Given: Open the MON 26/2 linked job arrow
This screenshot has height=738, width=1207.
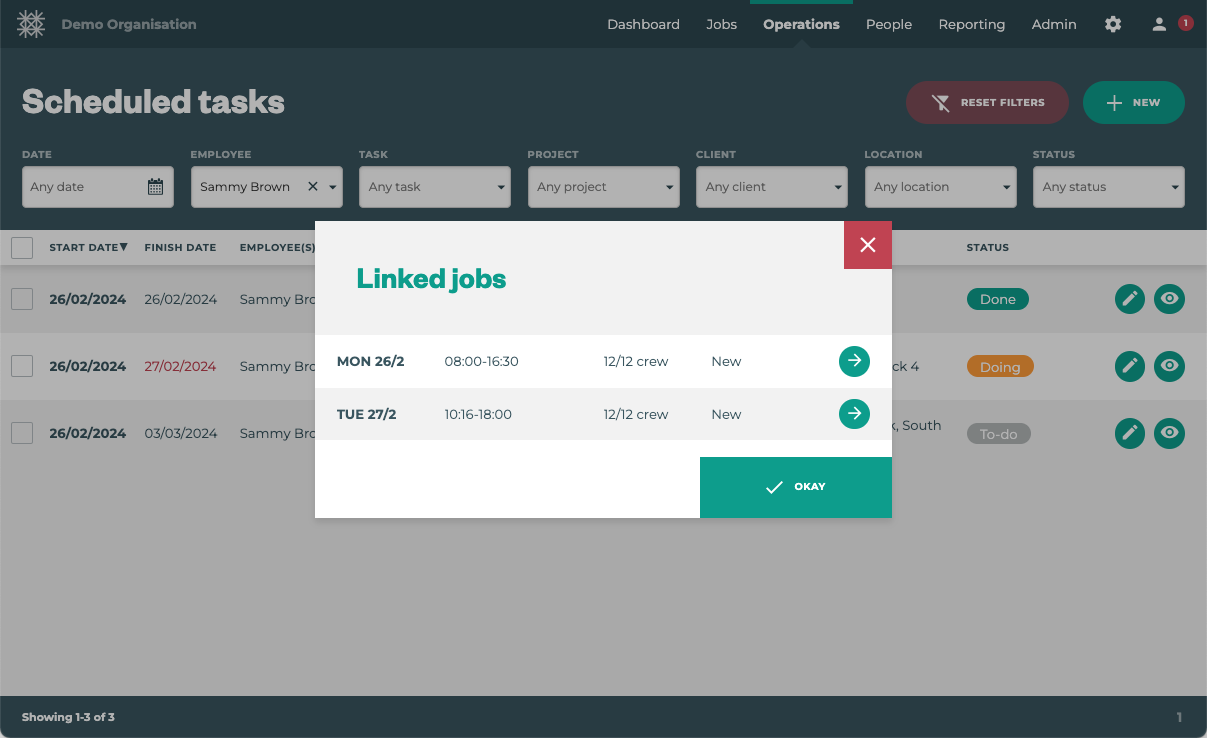Looking at the screenshot, I should 854,361.
